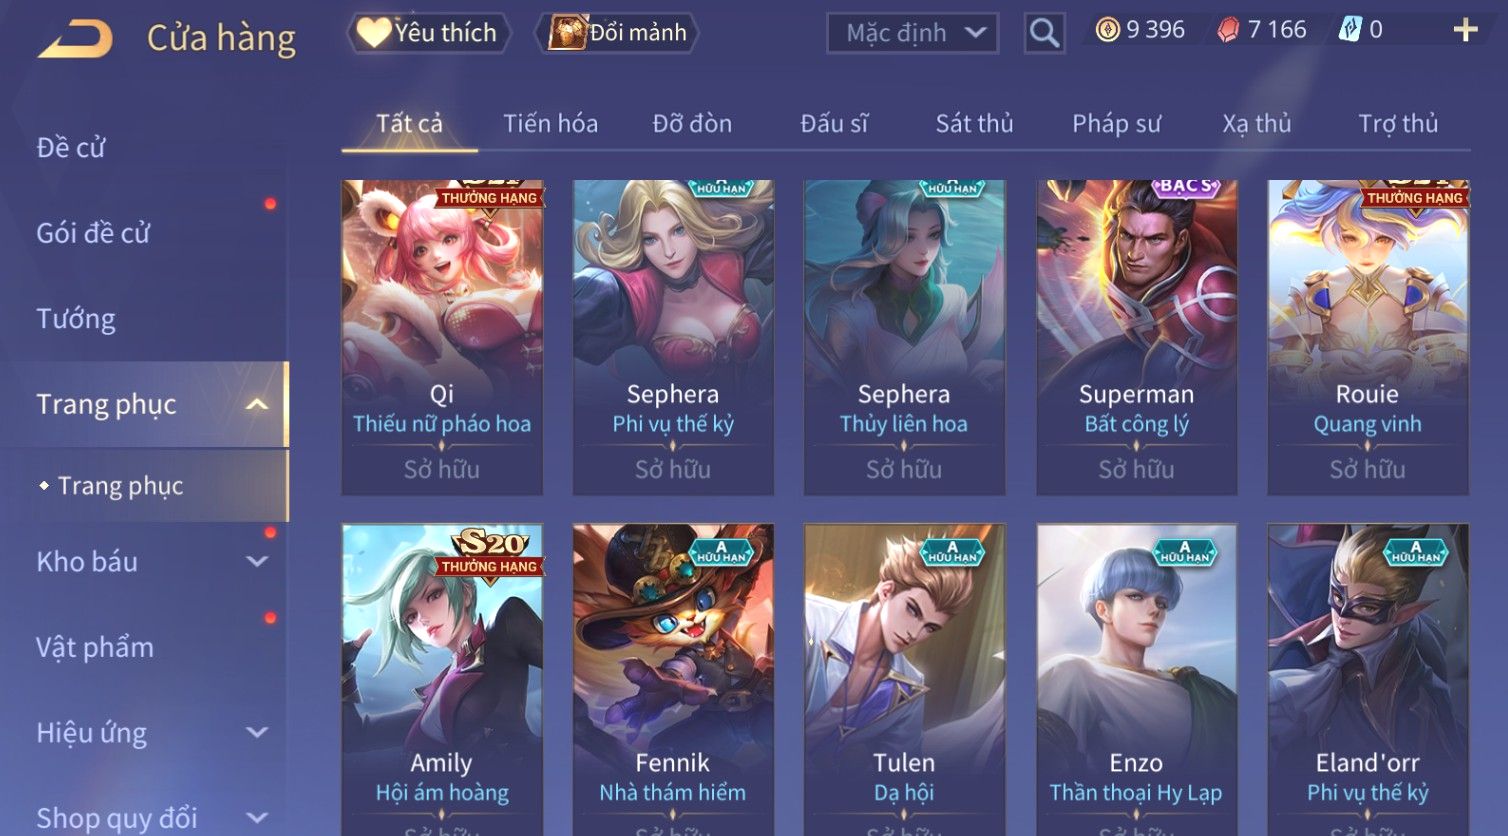1508x836 pixels.
Task: Select the Tiến hóa filter tab
Action: tap(550, 124)
